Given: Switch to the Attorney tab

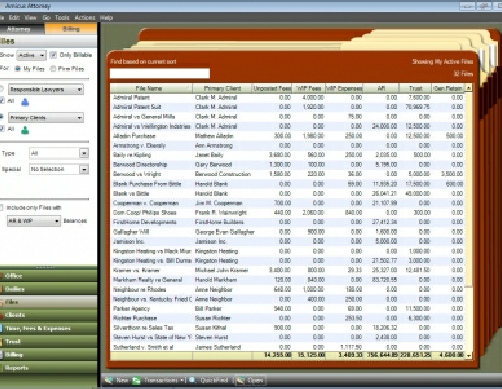Looking at the screenshot, I should coord(22,29).
